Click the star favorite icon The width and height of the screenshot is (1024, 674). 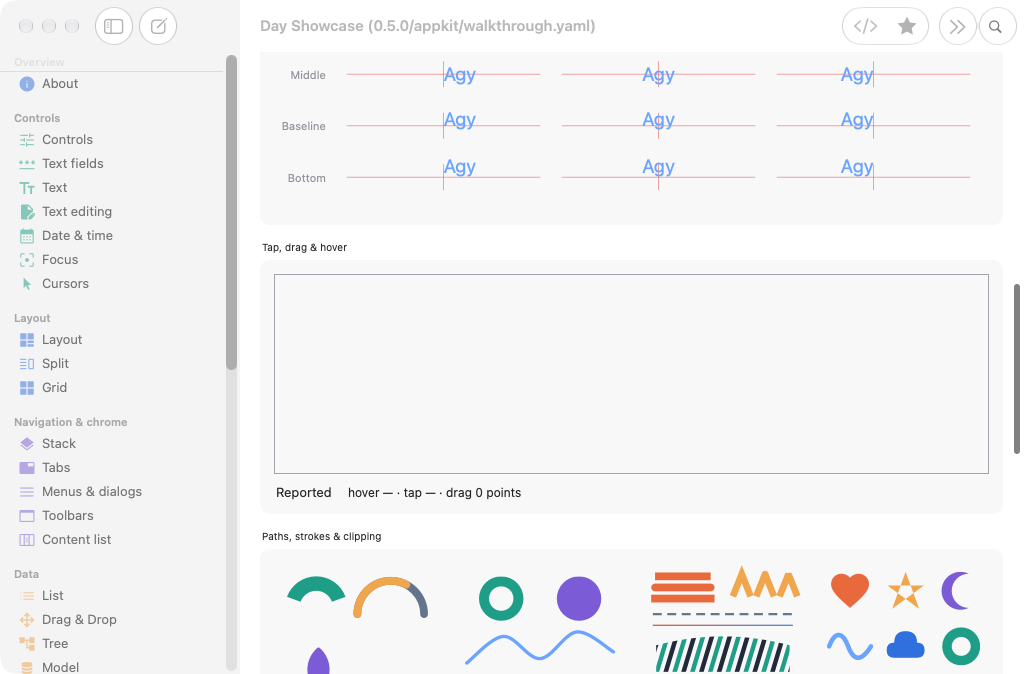906,26
